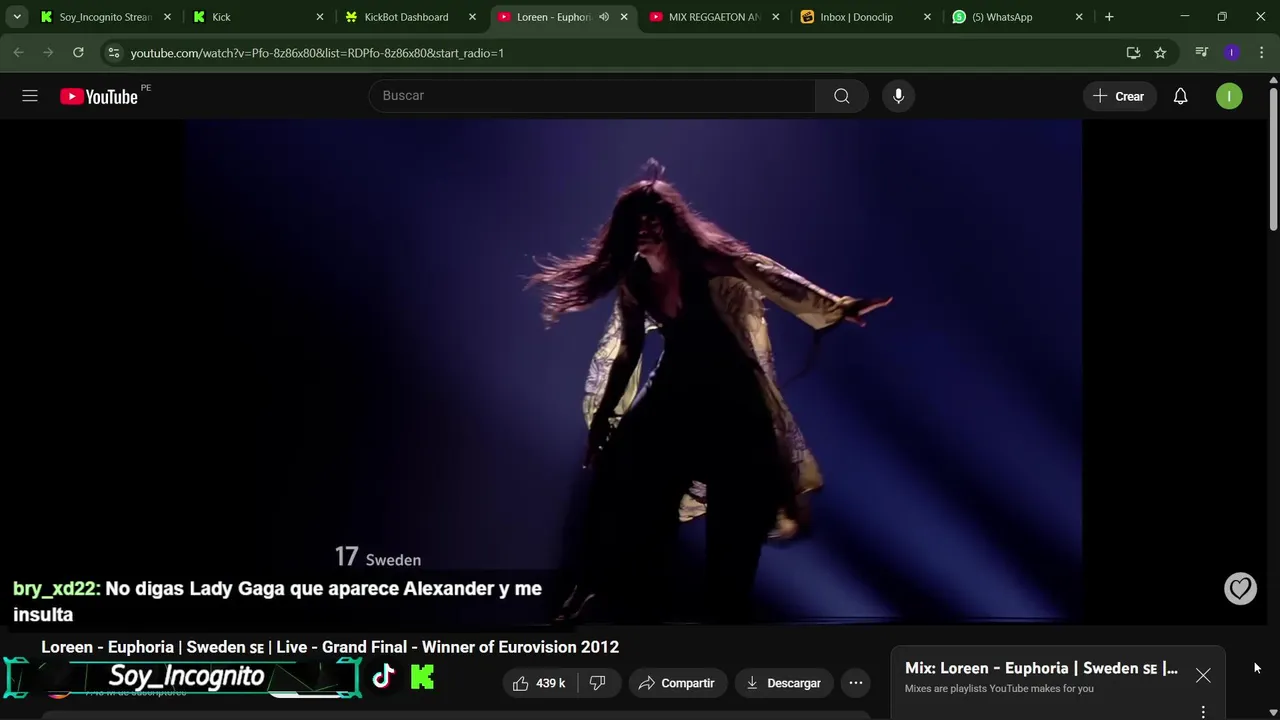Mute the Loreen tab audio icon
Viewport: 1280px width, 720px height.
point(604,17)
